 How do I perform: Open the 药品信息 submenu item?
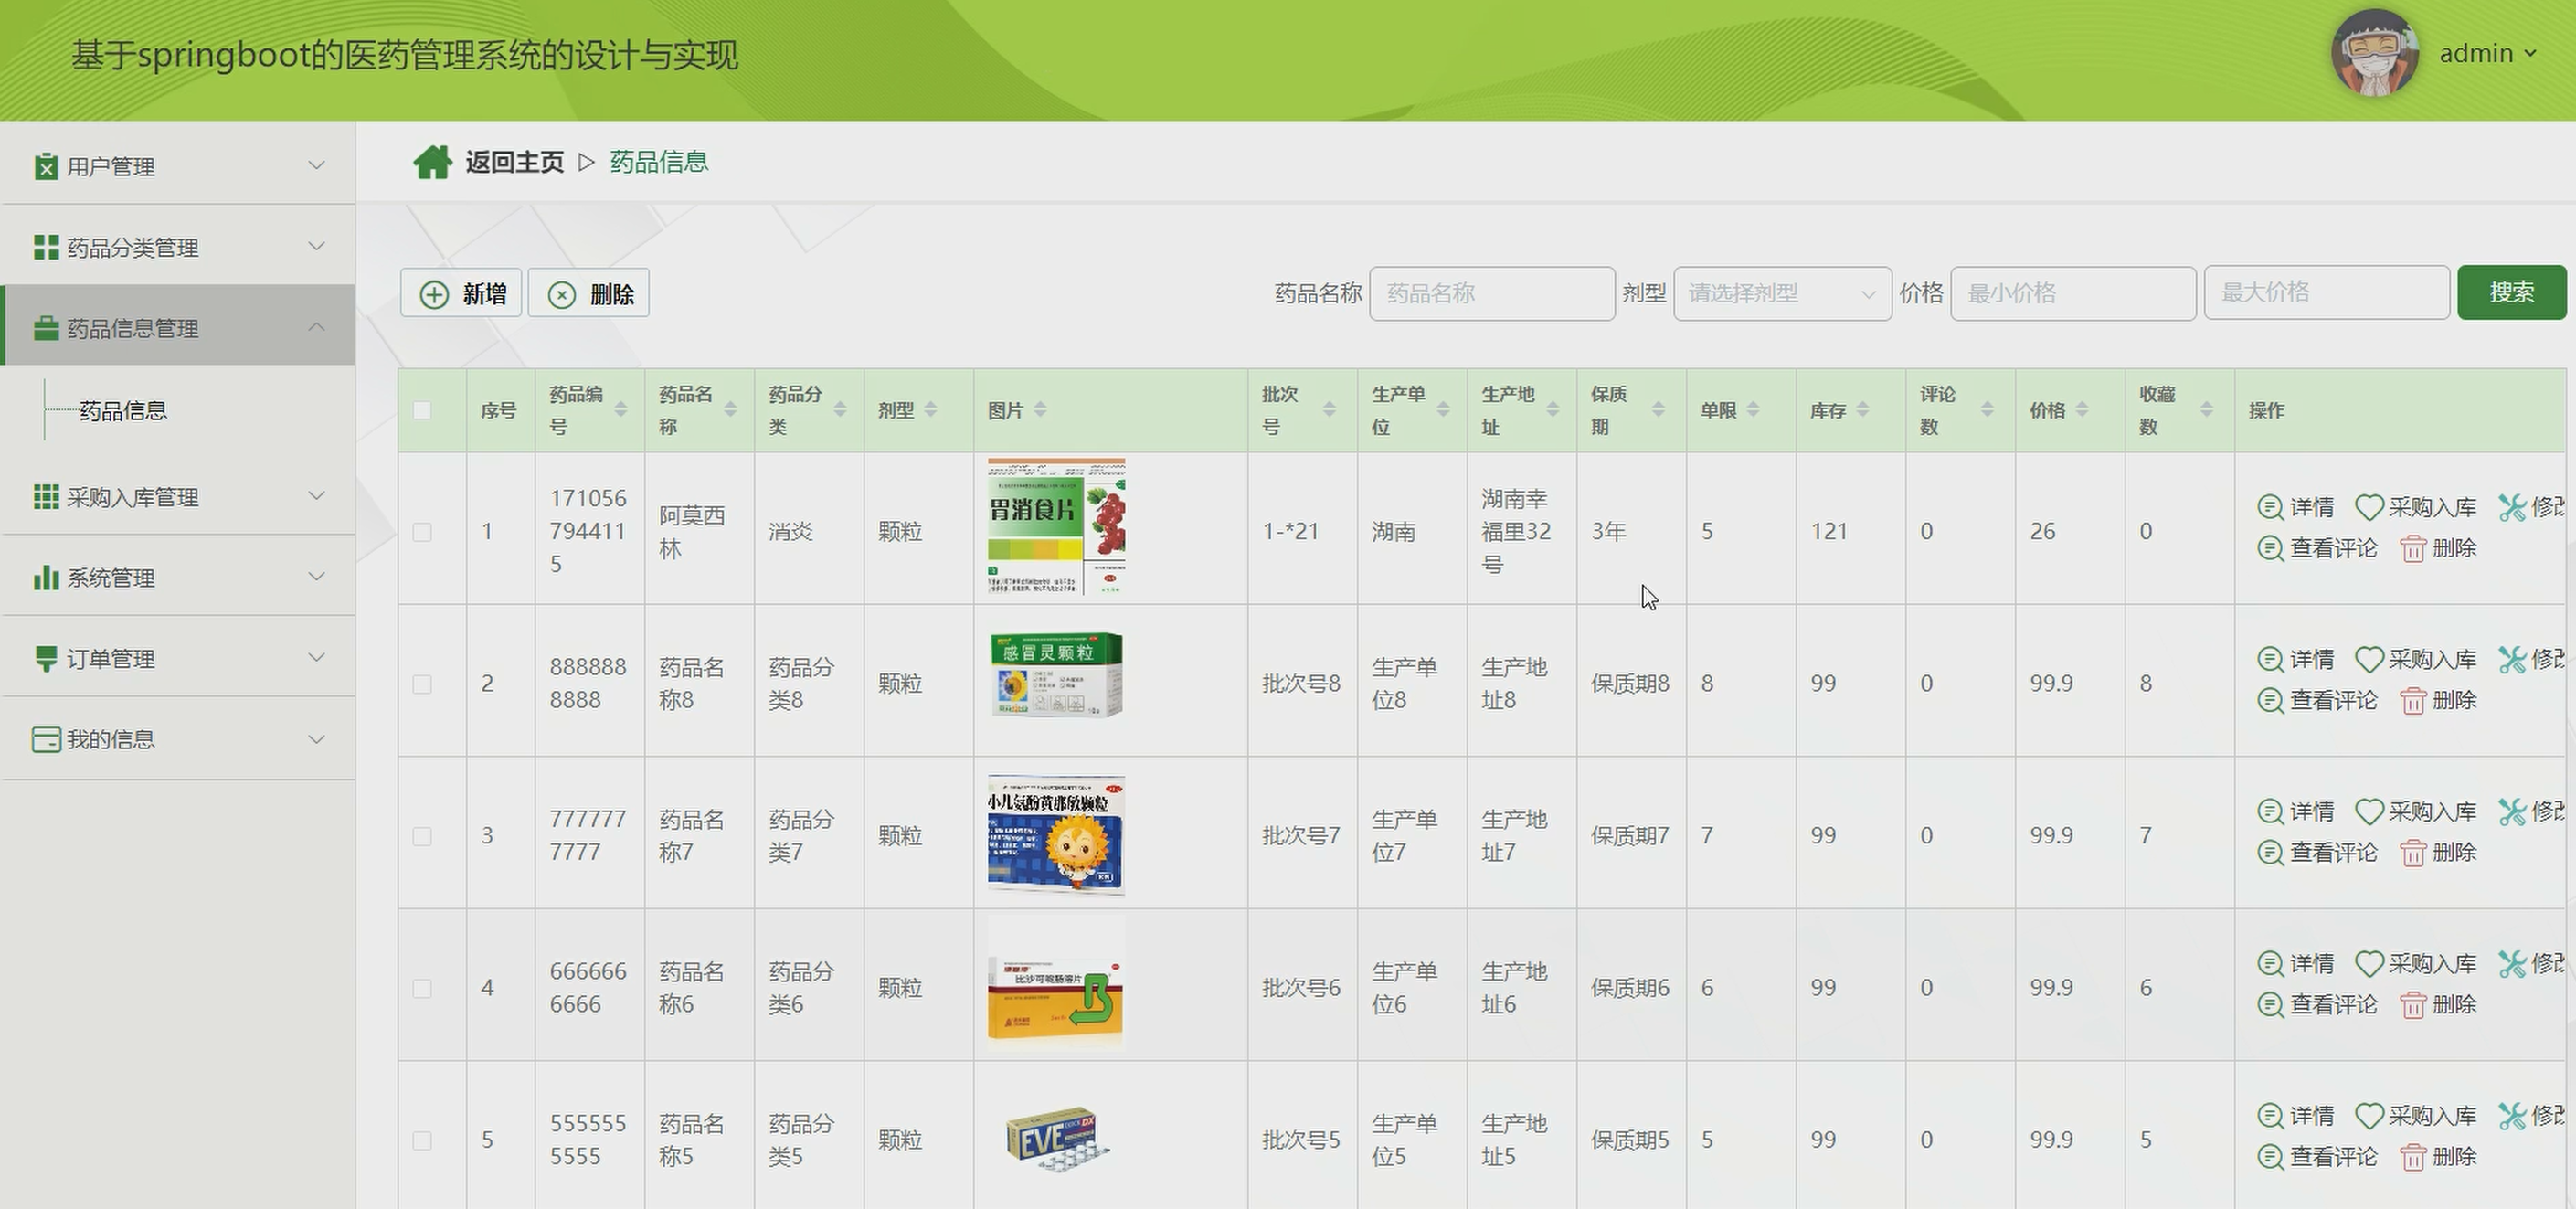click(123, 411)
